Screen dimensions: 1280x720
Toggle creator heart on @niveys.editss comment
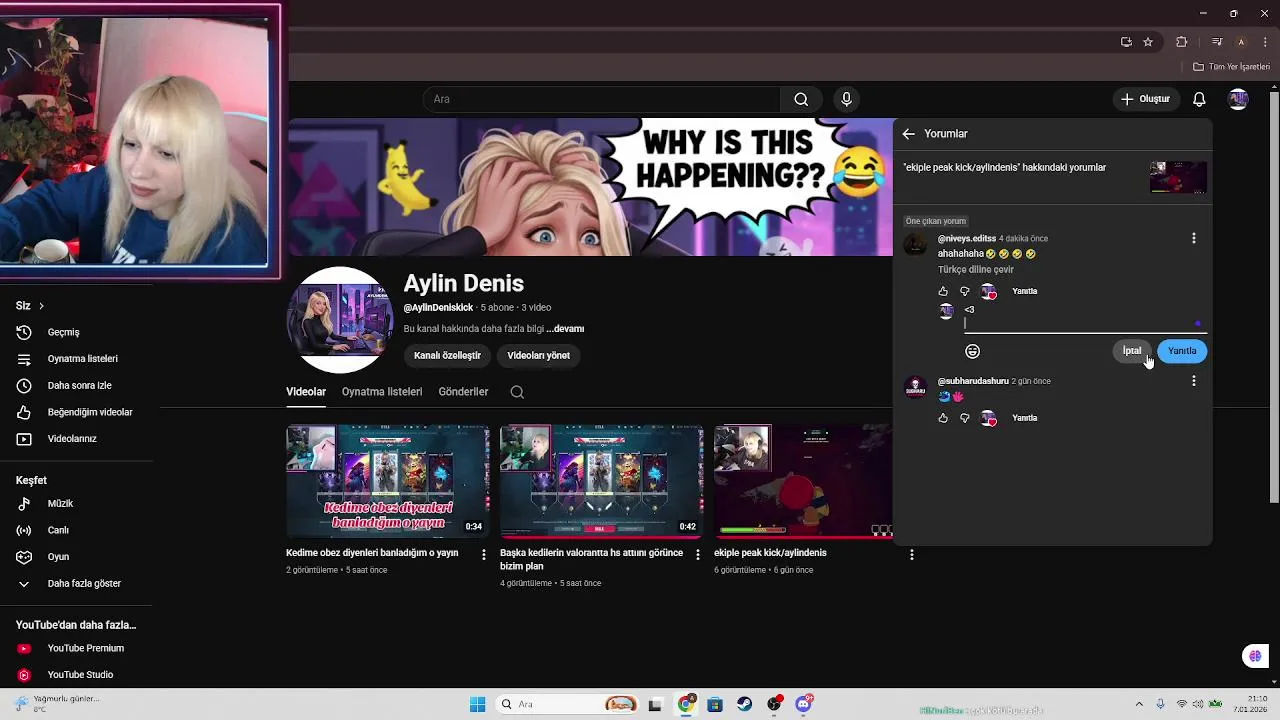(988, 292)
